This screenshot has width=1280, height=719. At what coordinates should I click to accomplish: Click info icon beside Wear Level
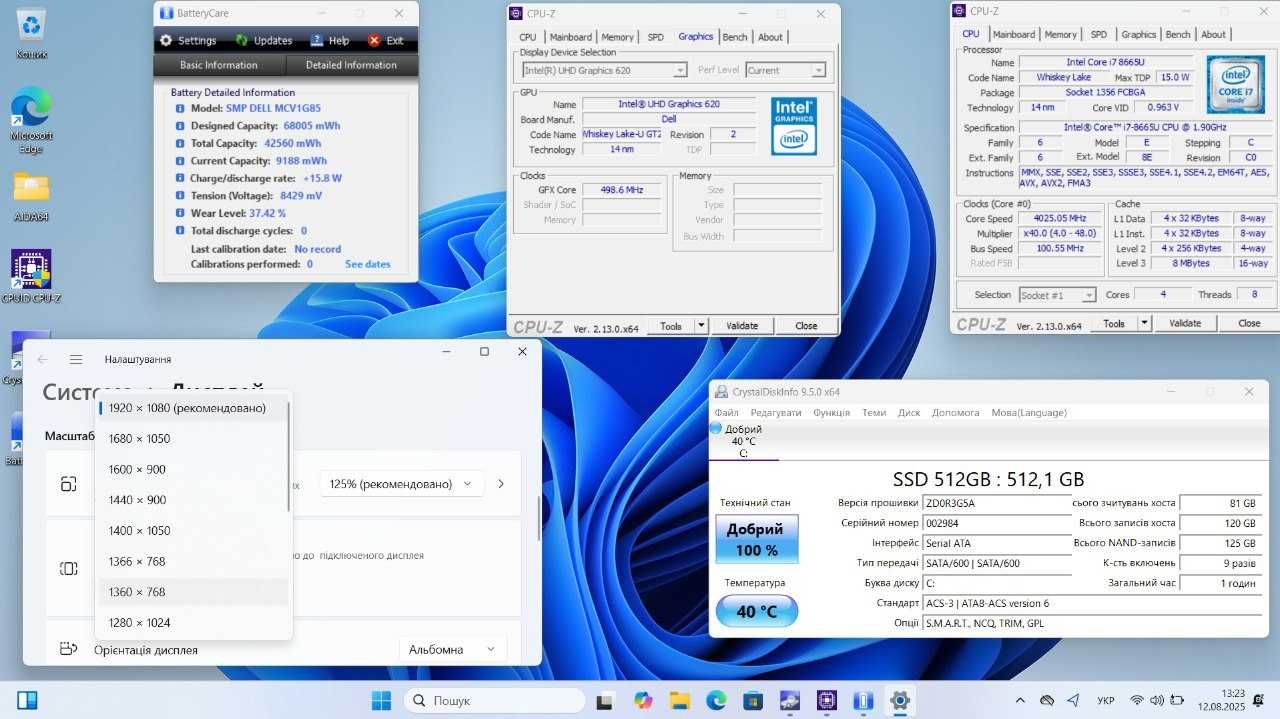click(180, 213)
